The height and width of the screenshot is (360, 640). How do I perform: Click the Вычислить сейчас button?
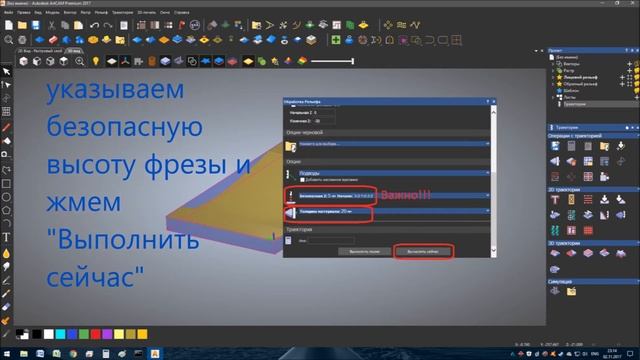(x=423, y=251)
